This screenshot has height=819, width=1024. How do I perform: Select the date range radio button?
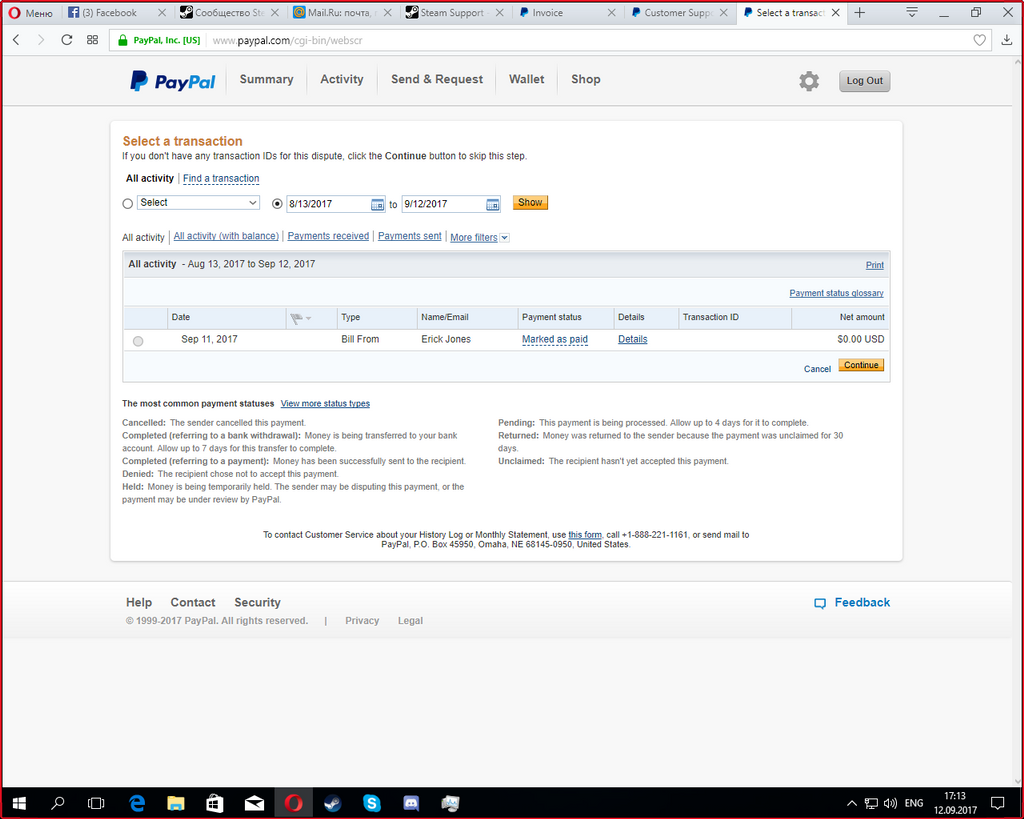(x=277, y=204)
